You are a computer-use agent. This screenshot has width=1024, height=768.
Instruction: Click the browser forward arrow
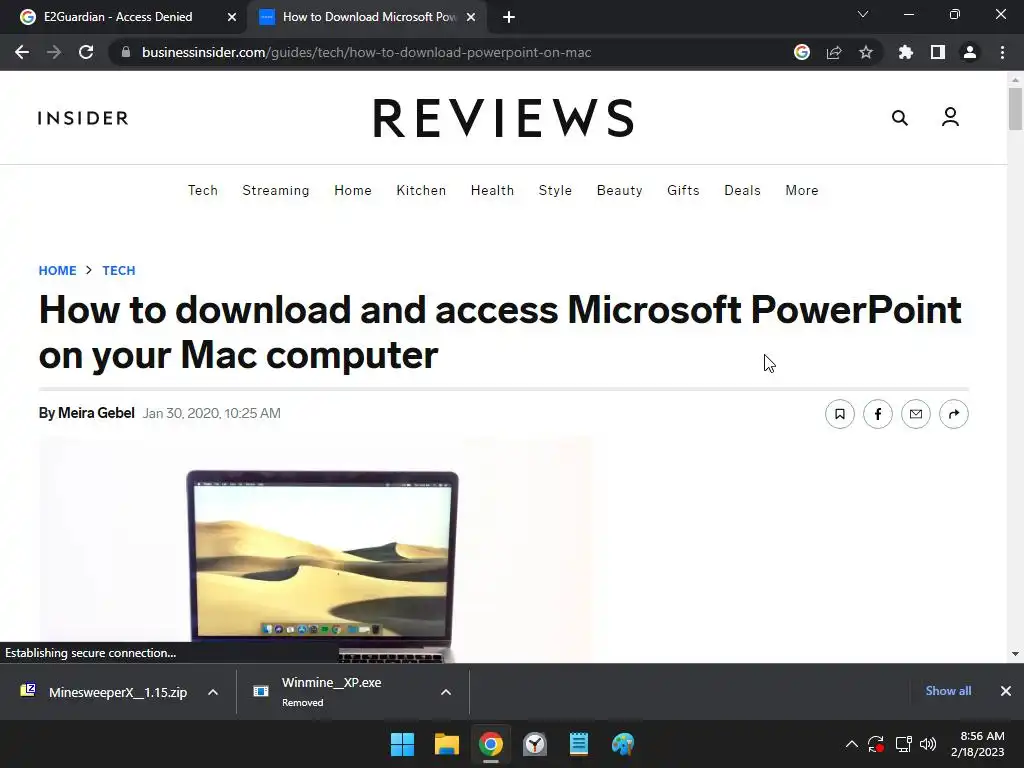tap(54, 52)
